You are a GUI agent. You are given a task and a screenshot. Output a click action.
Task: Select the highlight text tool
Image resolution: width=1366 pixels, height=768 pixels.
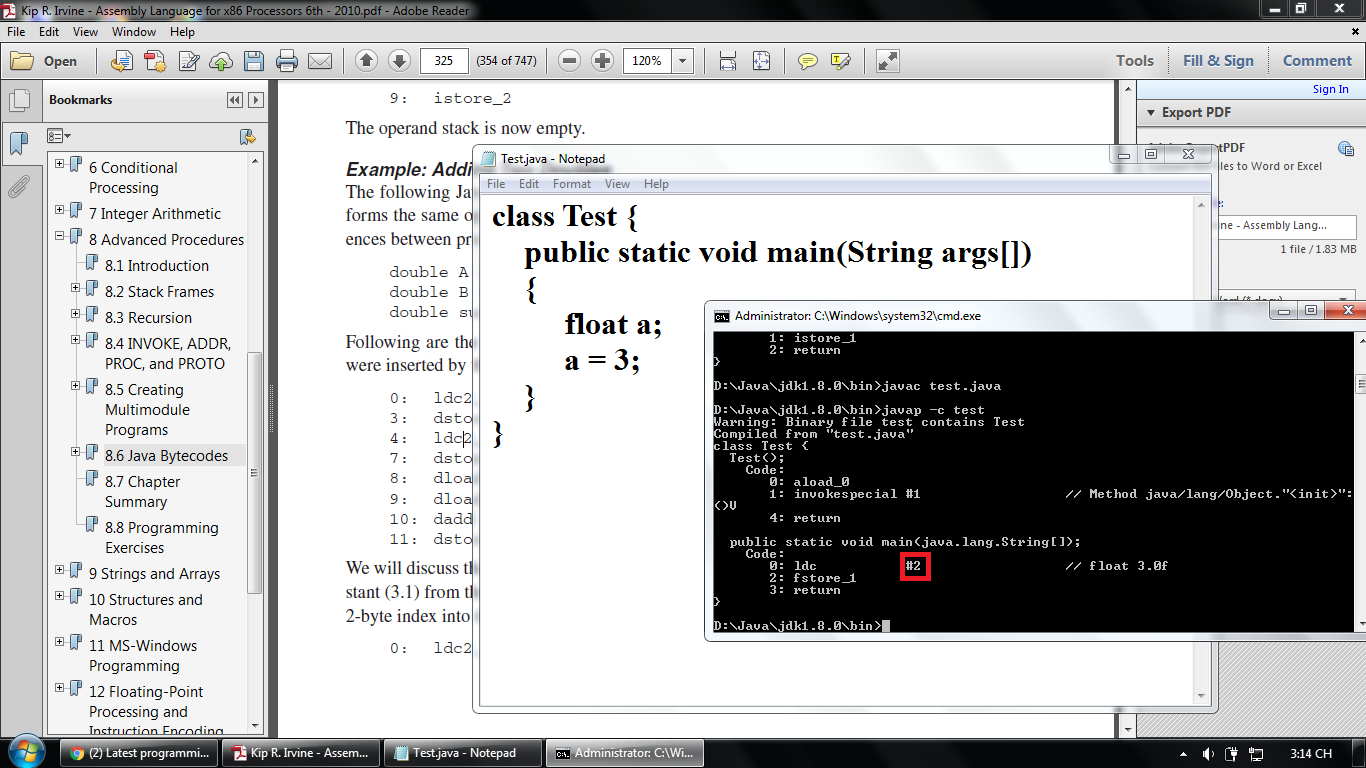[x=840, y=61]
